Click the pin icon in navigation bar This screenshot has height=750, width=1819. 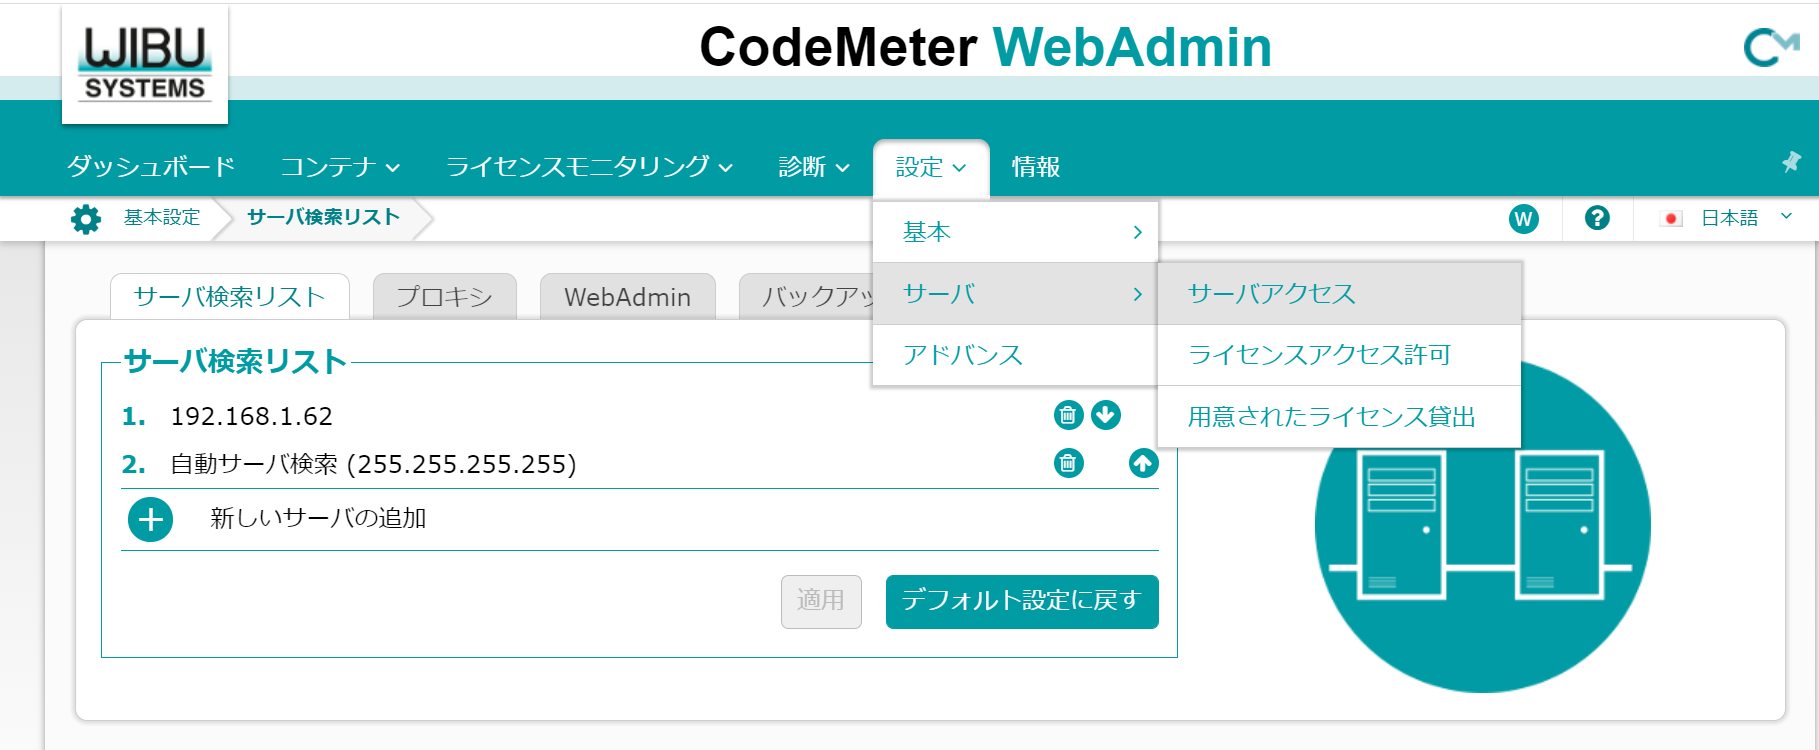(1791, 162)
